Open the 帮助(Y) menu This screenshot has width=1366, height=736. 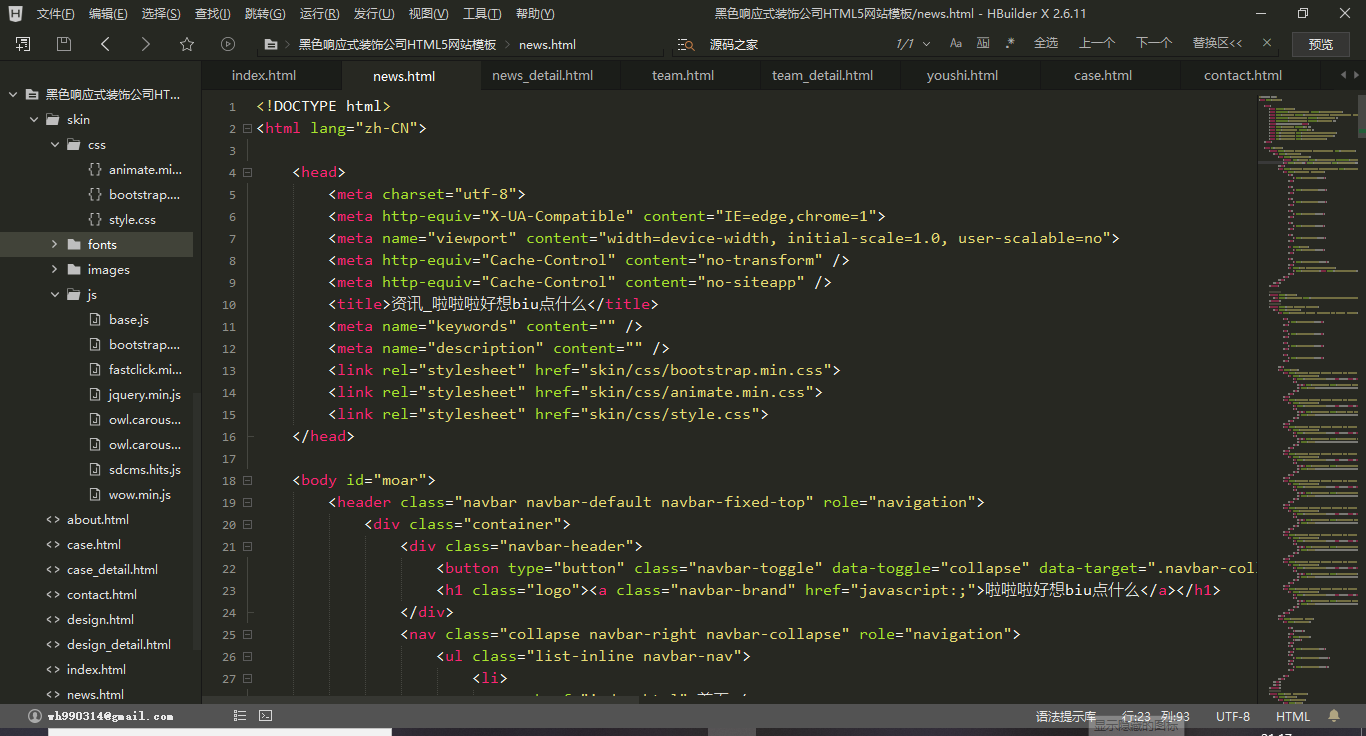(535, 14)
